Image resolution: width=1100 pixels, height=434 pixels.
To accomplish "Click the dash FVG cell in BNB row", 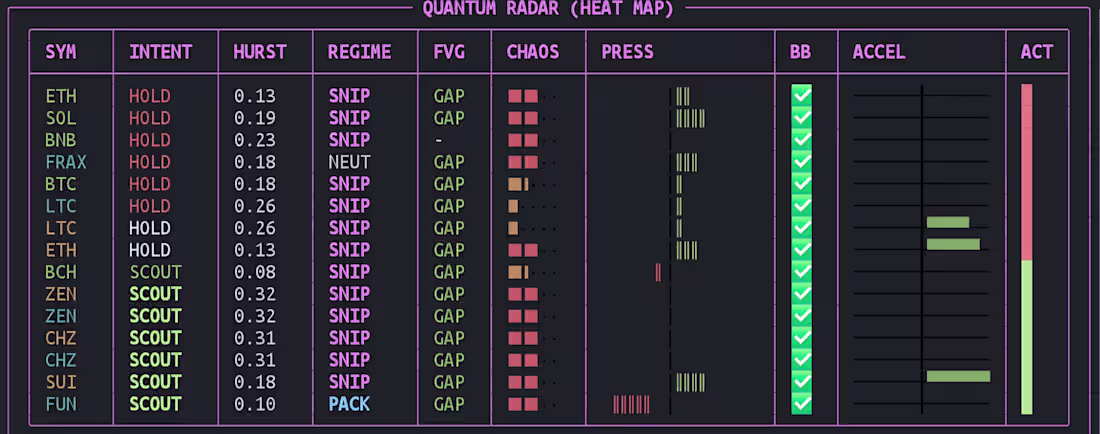I will pos(438,140).
